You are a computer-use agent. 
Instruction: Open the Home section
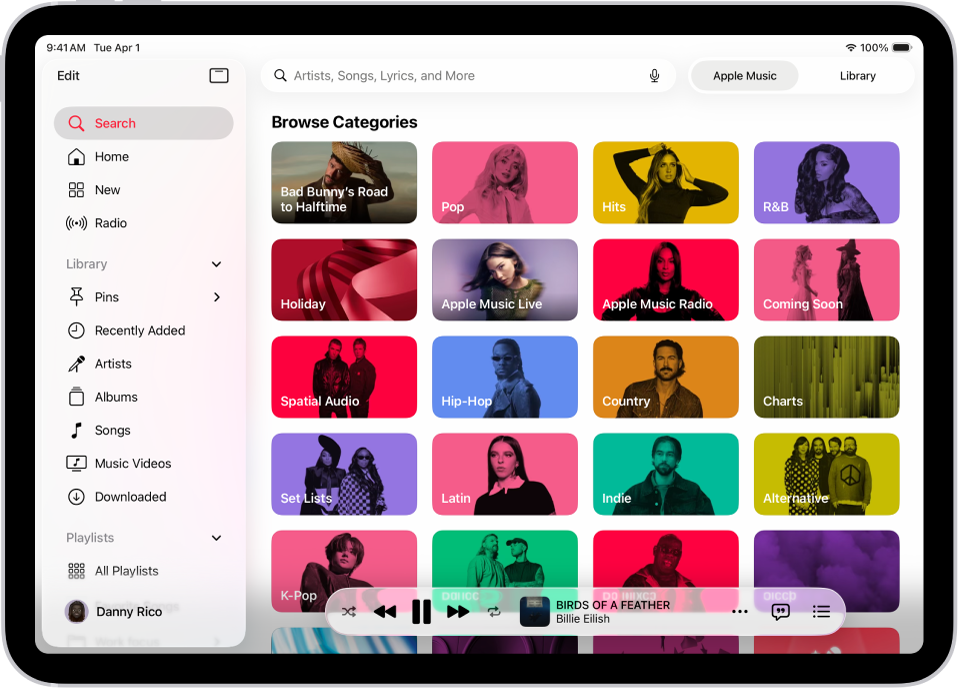111,156
